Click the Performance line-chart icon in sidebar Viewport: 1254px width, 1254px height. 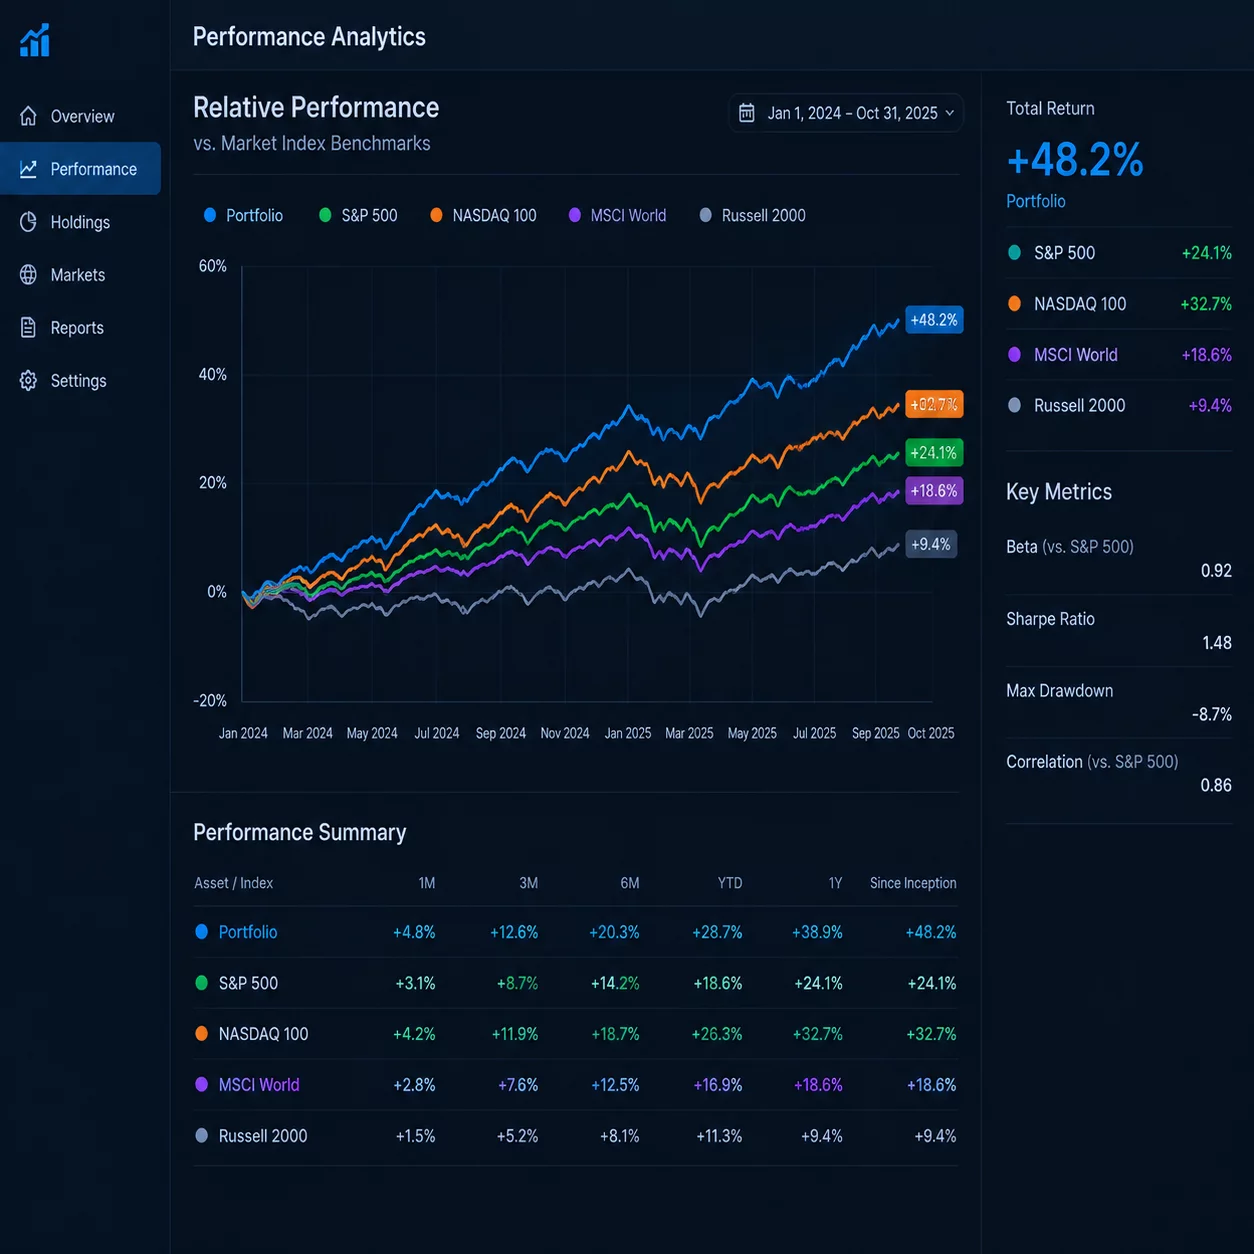coord(29,169)
